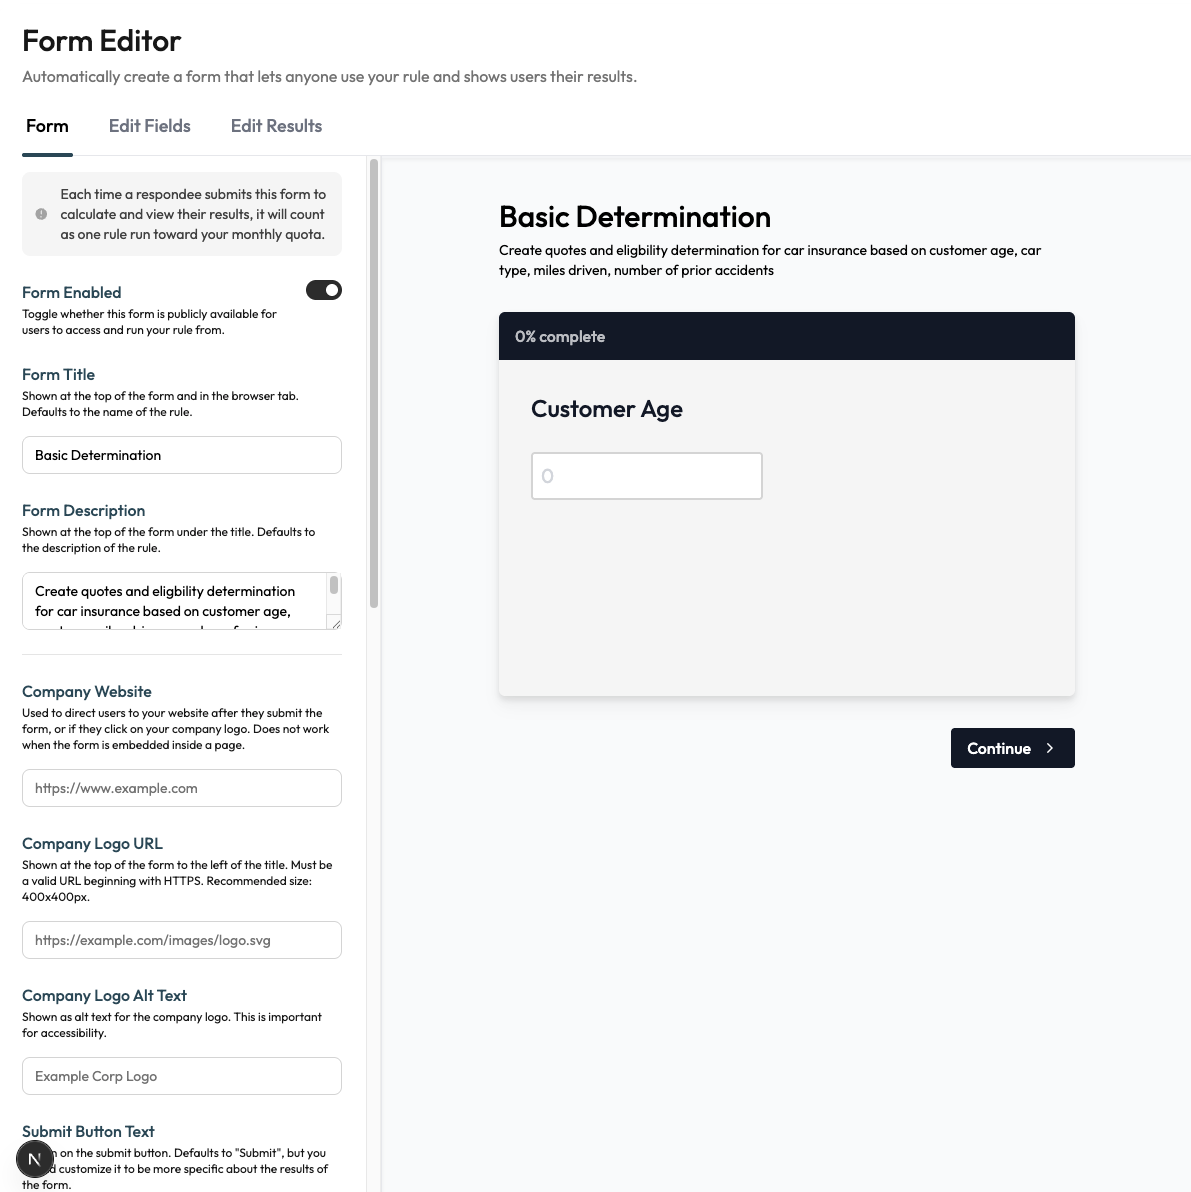The image size is (1191, 1192).
Task: Click the Continue button on the form preview
Action: click(x=1000, y=748)
